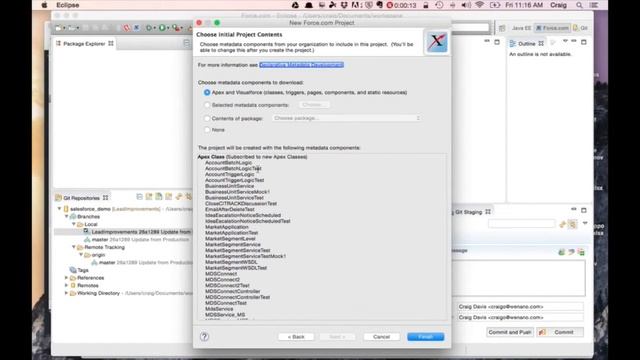This screenshot has height=360, width=640.
Task: Click AccountBatchLogic in Apex class list
Action: 229,162
